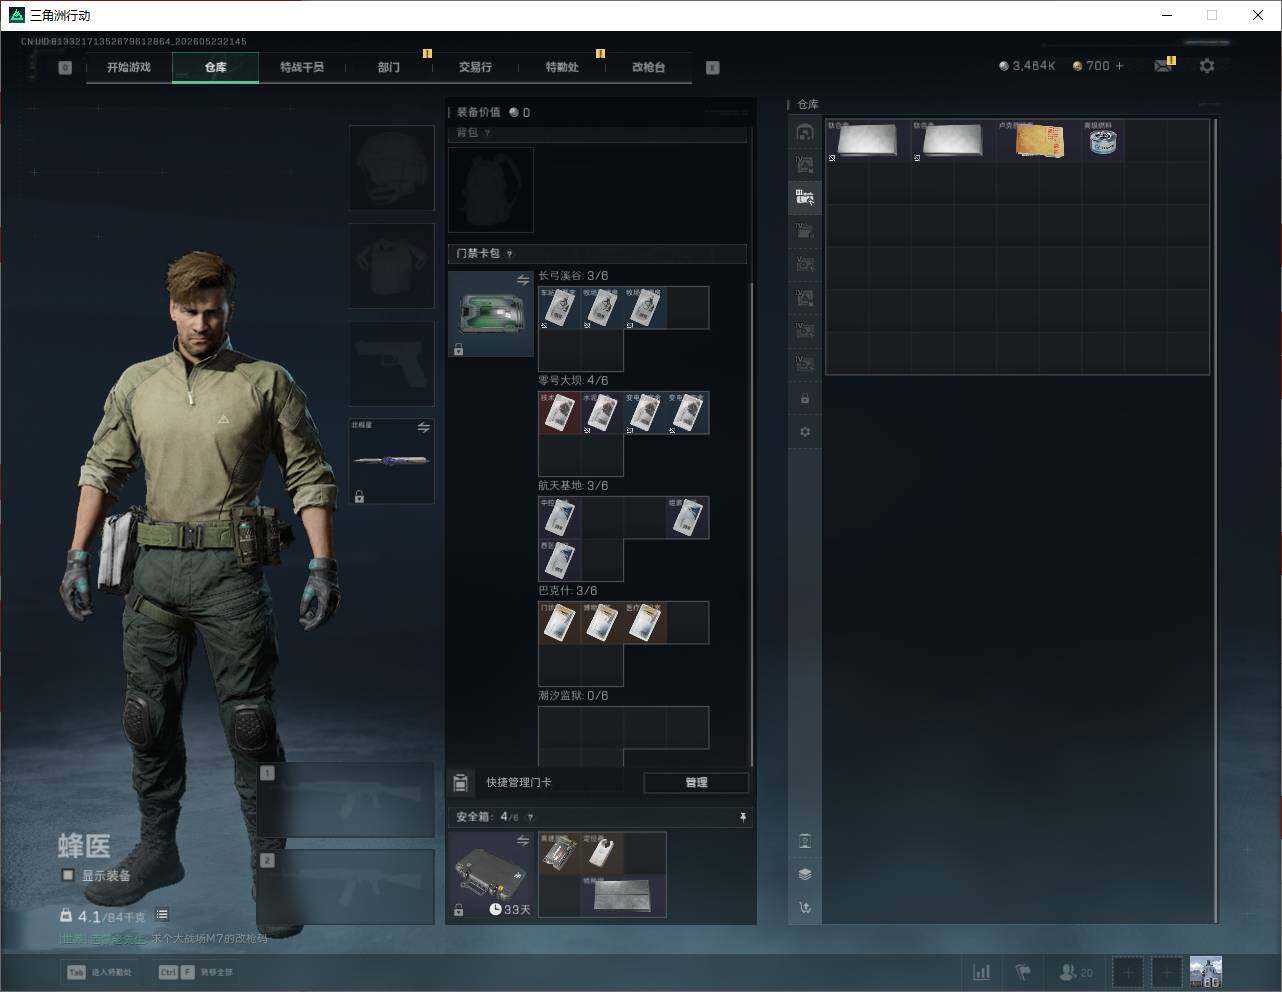Select the first keycard under 长弓溪谷
The image size is (1282, 992).
tap(560, 308)
